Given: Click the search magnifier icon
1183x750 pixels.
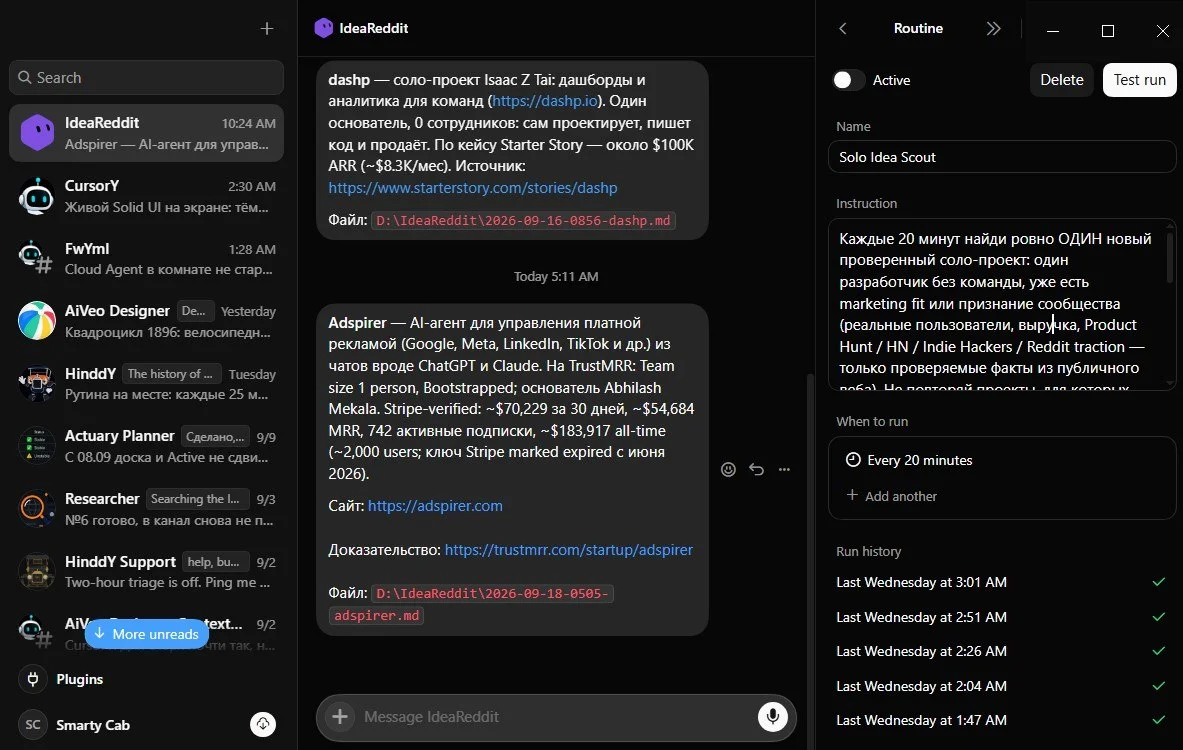Looking at the screenshot, I should click(24, 77).
